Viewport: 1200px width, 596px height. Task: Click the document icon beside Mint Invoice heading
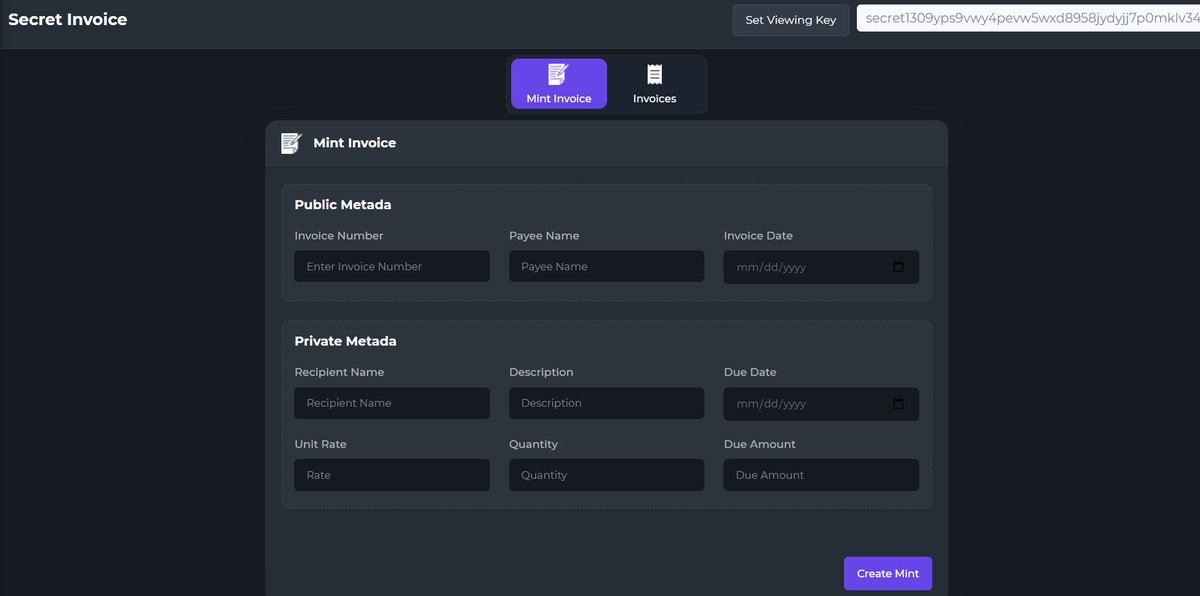(x=290, y=142)
